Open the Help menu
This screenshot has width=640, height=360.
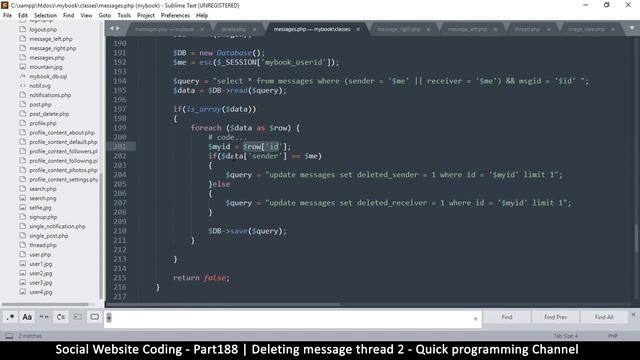pyautogui.click(x=202, y=16)
